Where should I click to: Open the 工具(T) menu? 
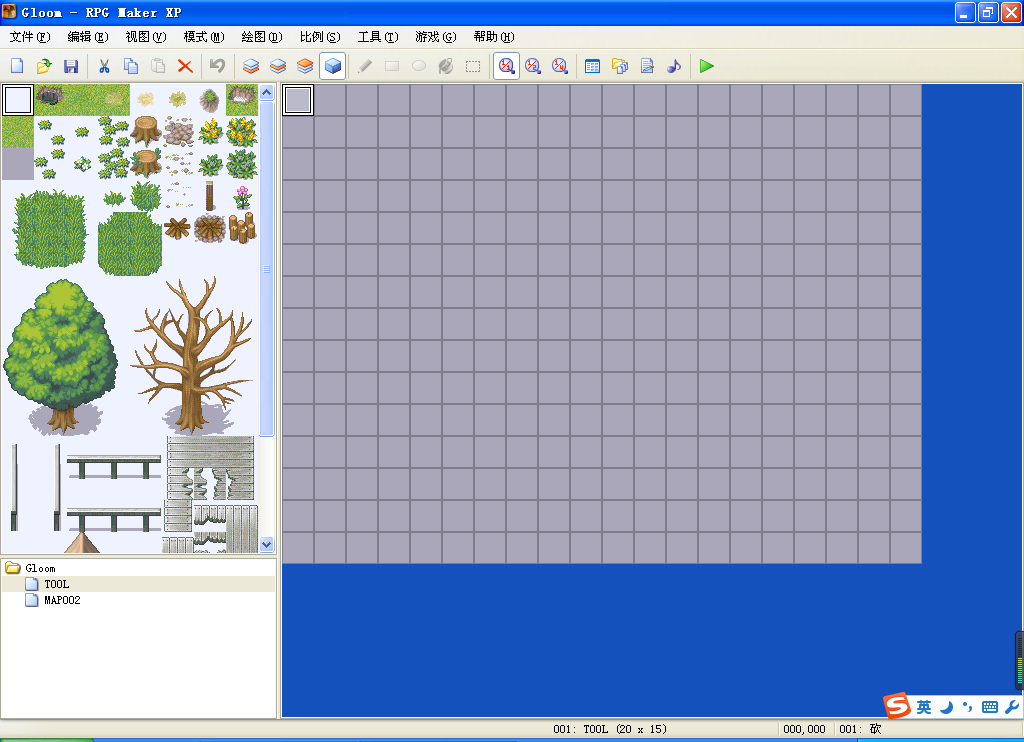pyautogui.click(x=378, y=37)
